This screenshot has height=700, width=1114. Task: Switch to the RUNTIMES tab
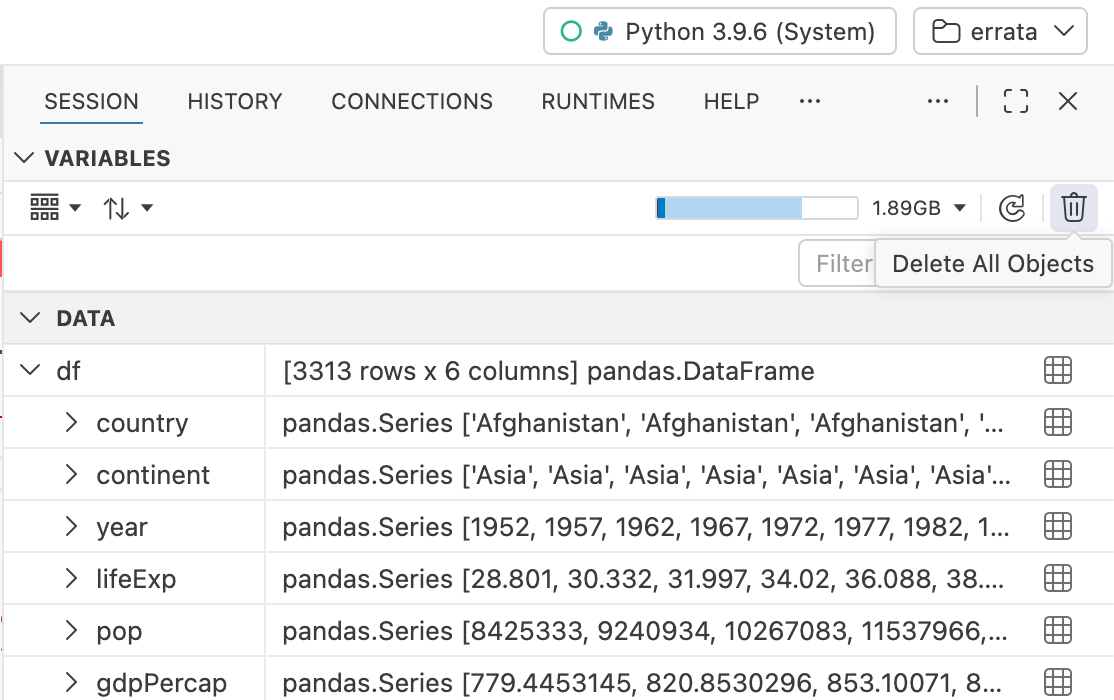(x=597, y=102)
